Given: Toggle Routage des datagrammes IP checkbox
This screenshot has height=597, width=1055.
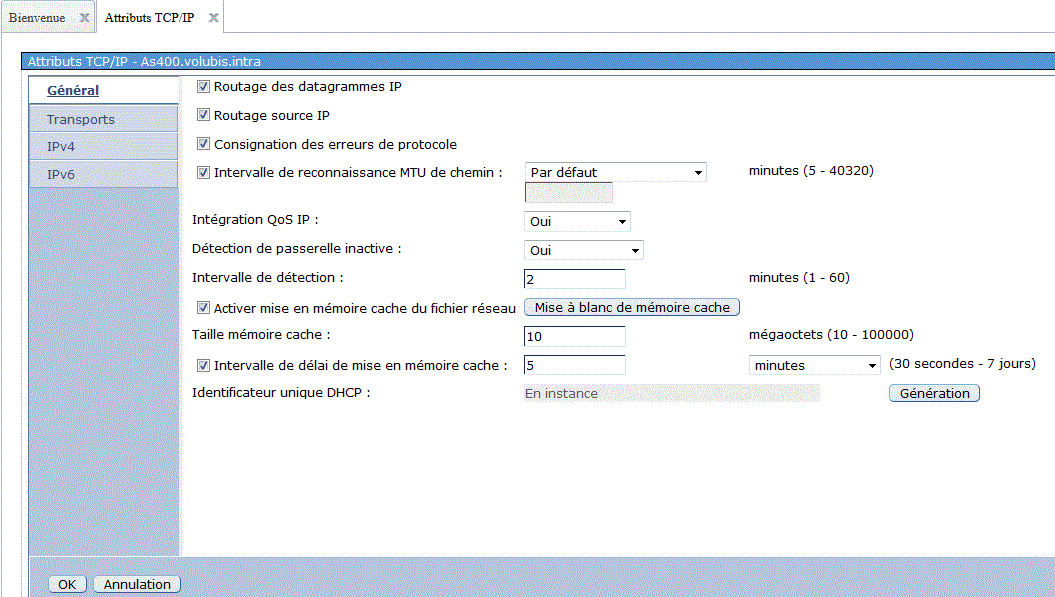Looking at the screenshot, I should coord(203,86).
